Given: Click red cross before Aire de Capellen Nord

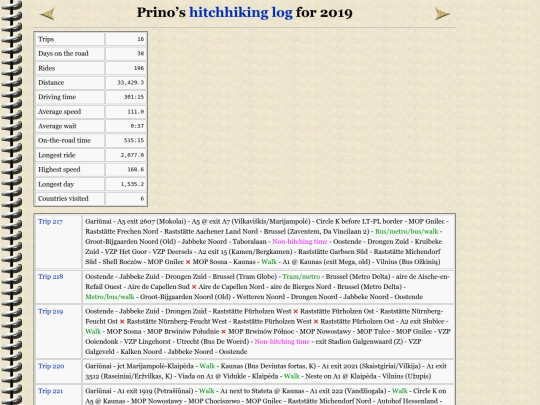Looking at the screenshot, I should pos(194,287).
